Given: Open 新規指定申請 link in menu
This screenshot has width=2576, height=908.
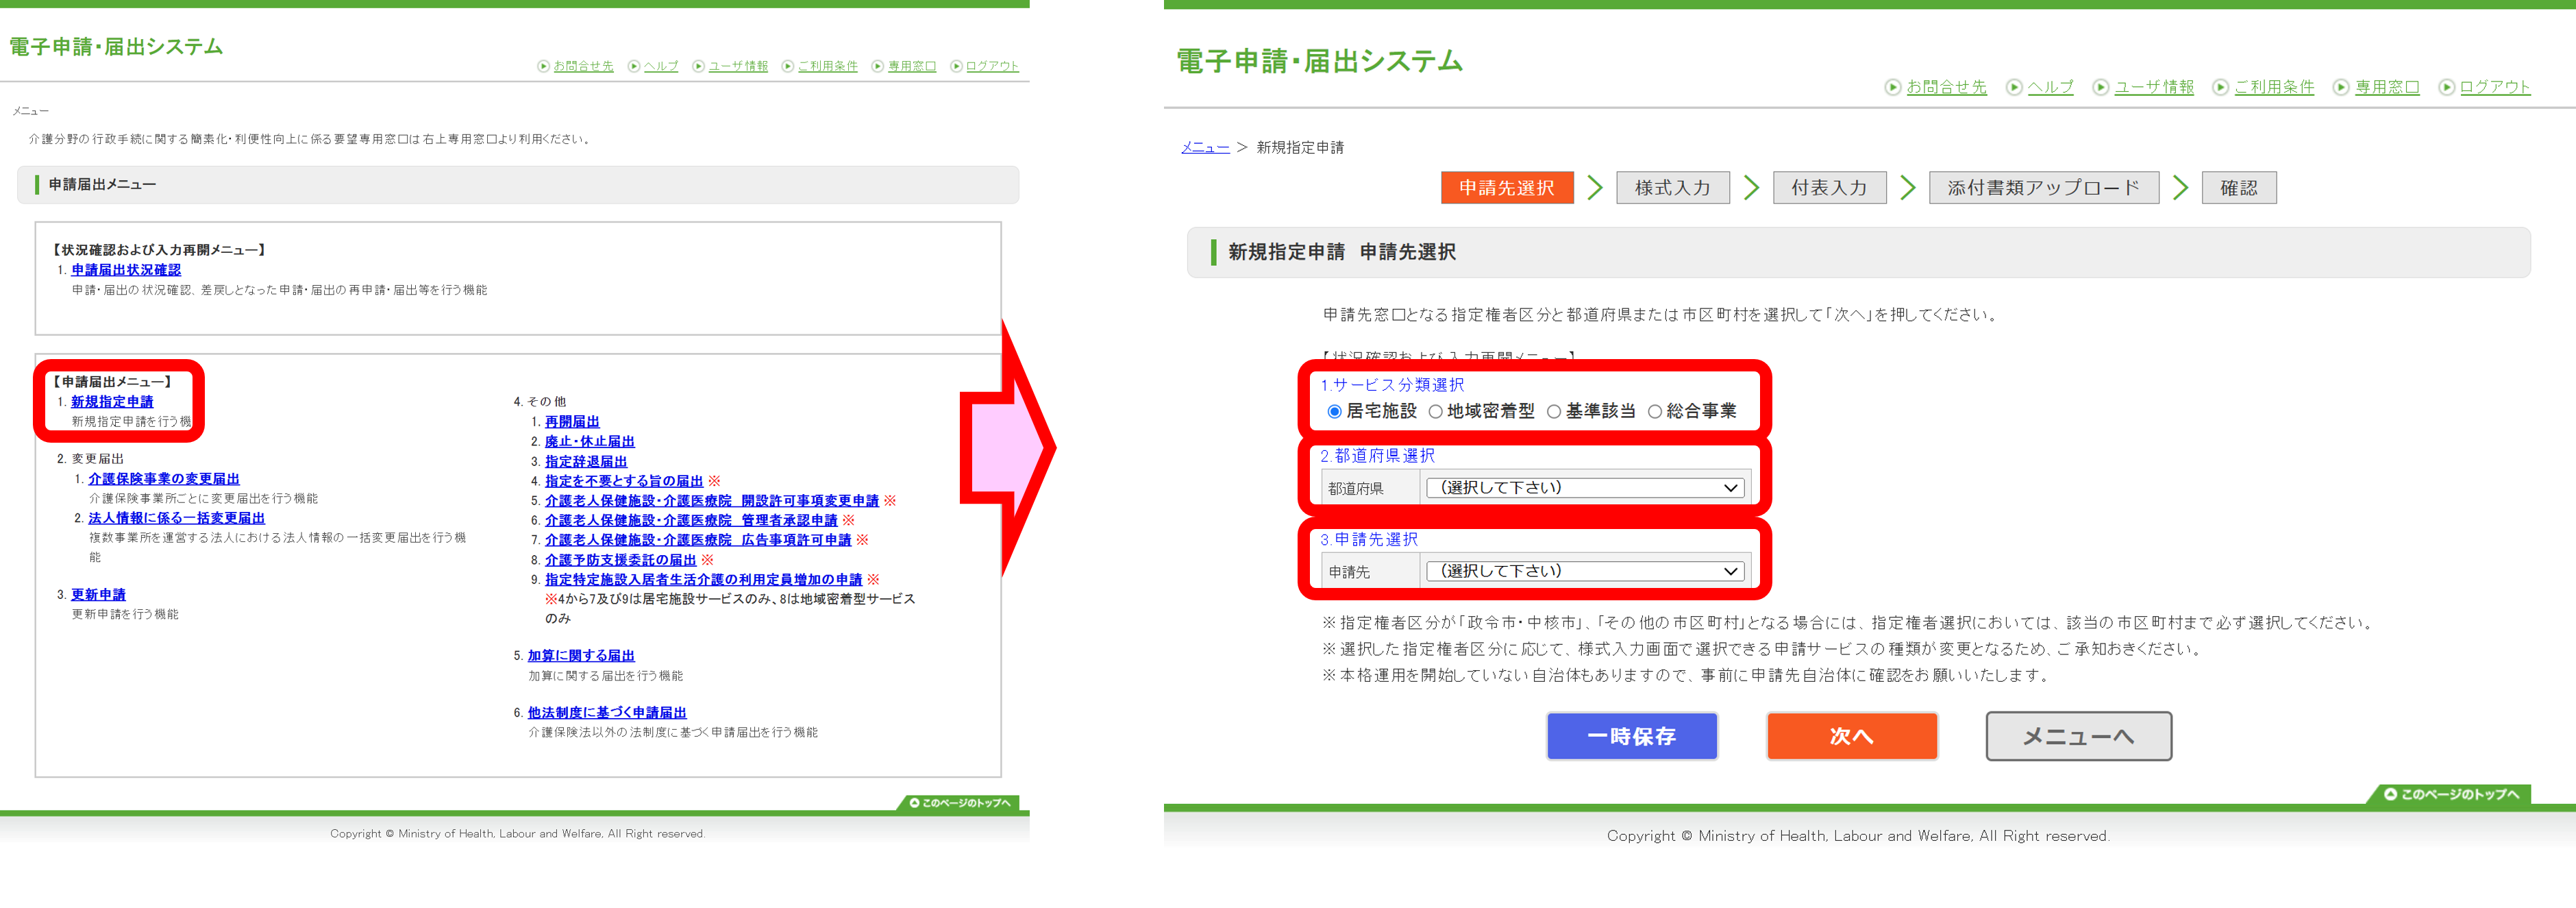Looking at the screenshot, I should [x=112, y=402].
